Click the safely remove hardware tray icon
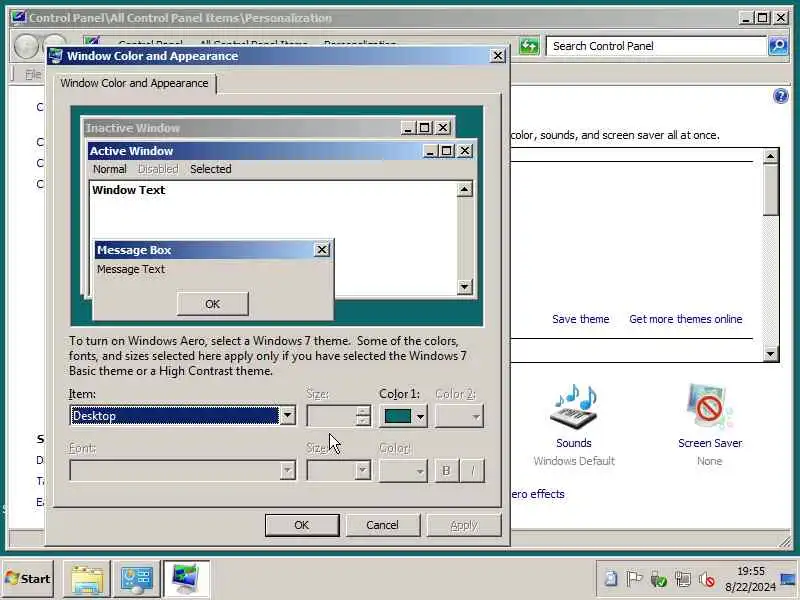 tap(658, 579)
